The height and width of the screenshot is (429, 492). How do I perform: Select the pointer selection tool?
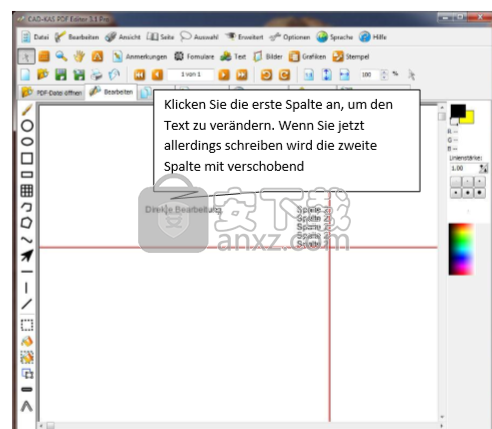[x=26, y=57]
